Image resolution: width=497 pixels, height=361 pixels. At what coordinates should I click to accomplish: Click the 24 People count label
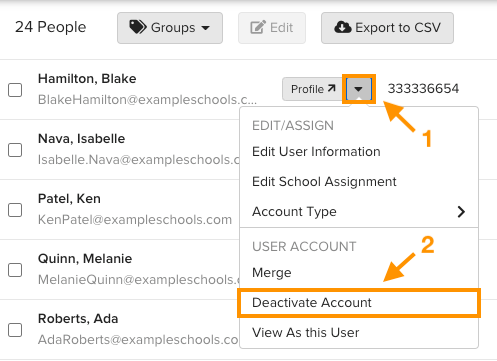(x=51, y=27)
